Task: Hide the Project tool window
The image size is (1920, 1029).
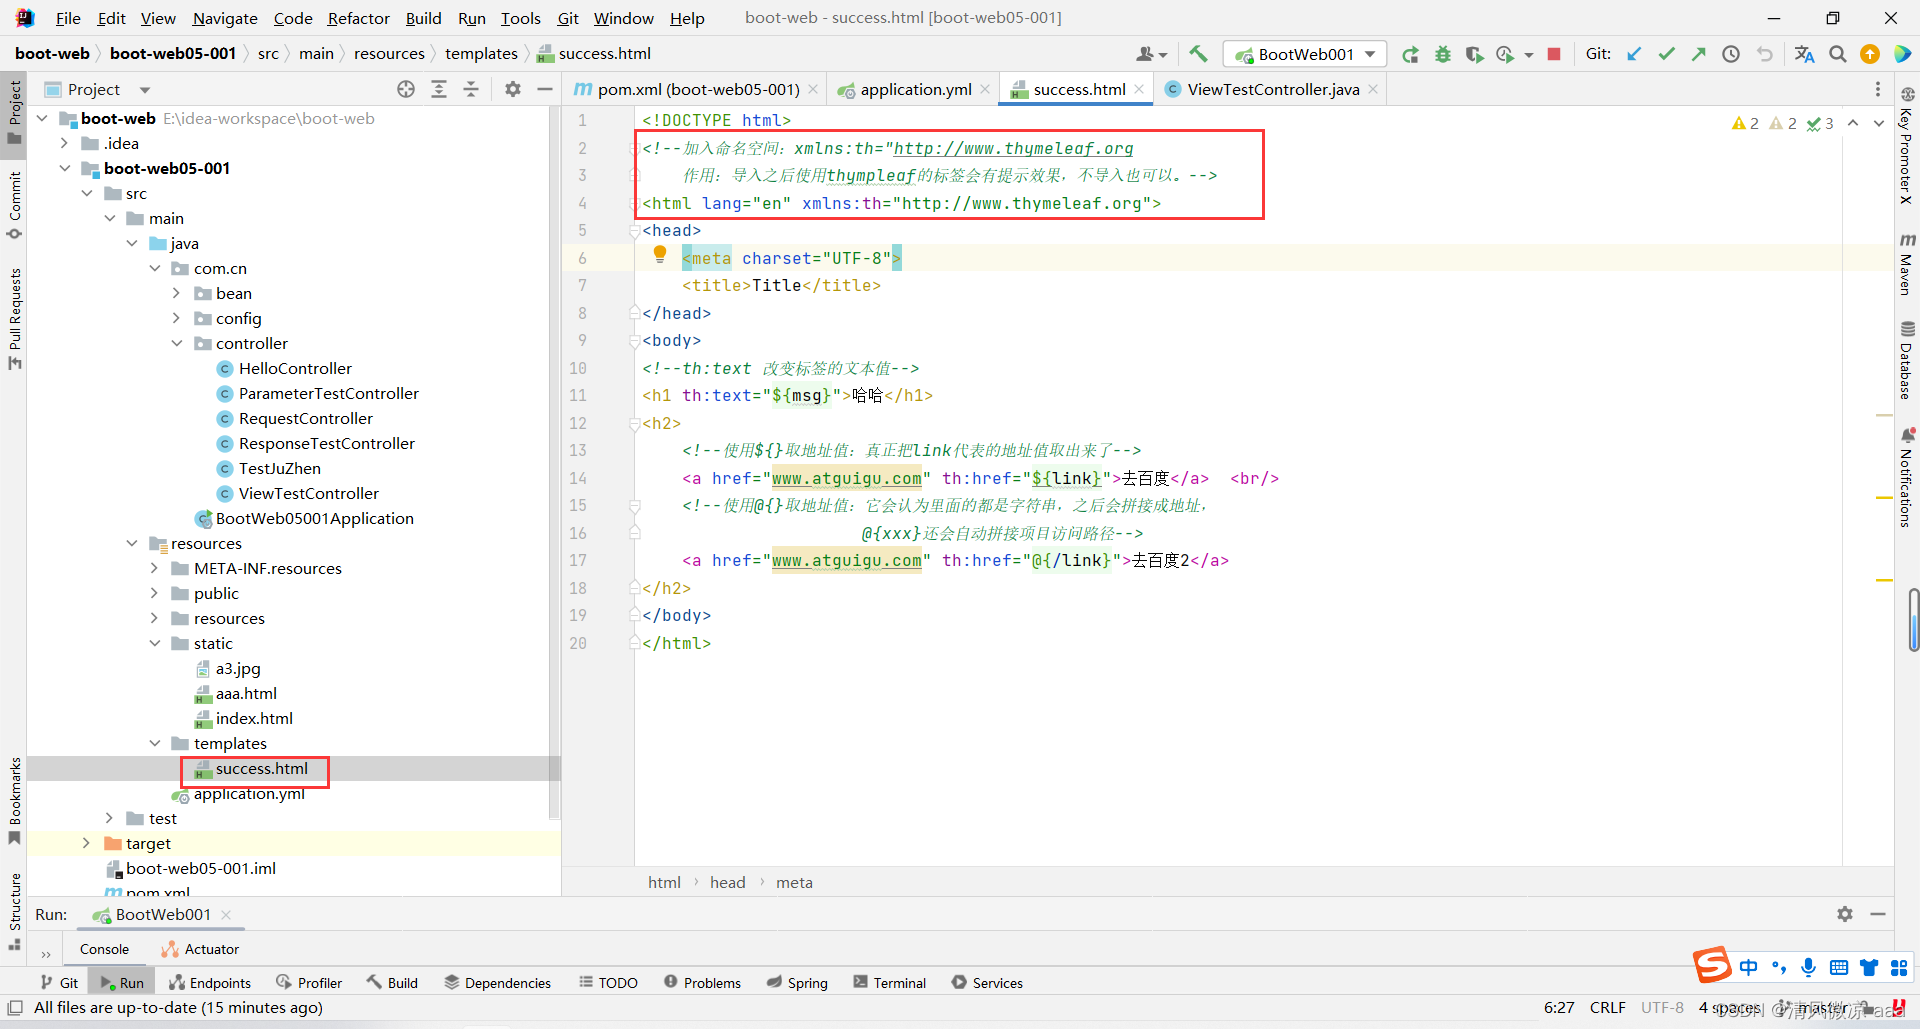Action: pyautogui.click(x=545, y=89)
